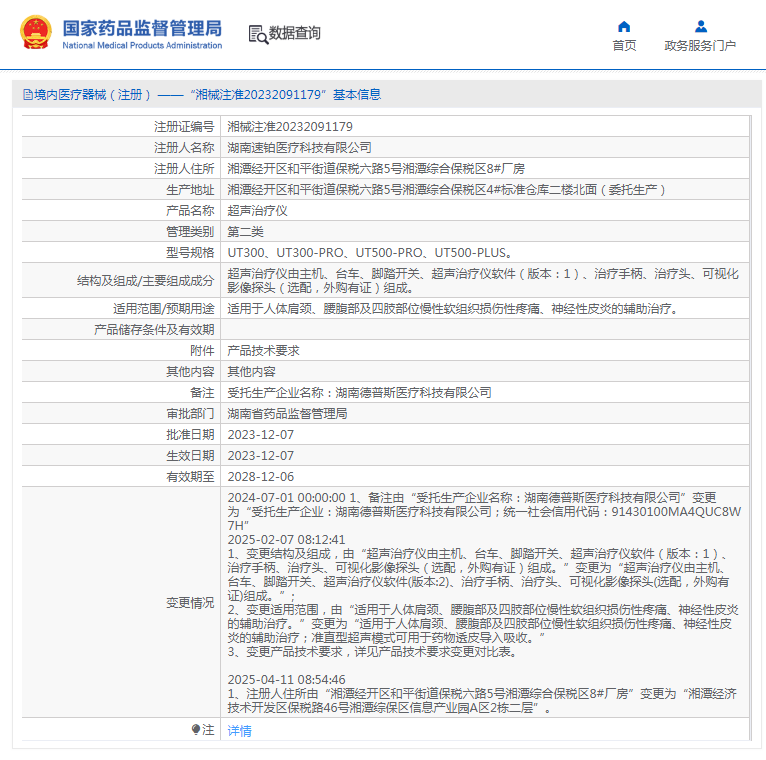The image size is (766, 760).
Task: Open the 详情 link
Action: 239,730
